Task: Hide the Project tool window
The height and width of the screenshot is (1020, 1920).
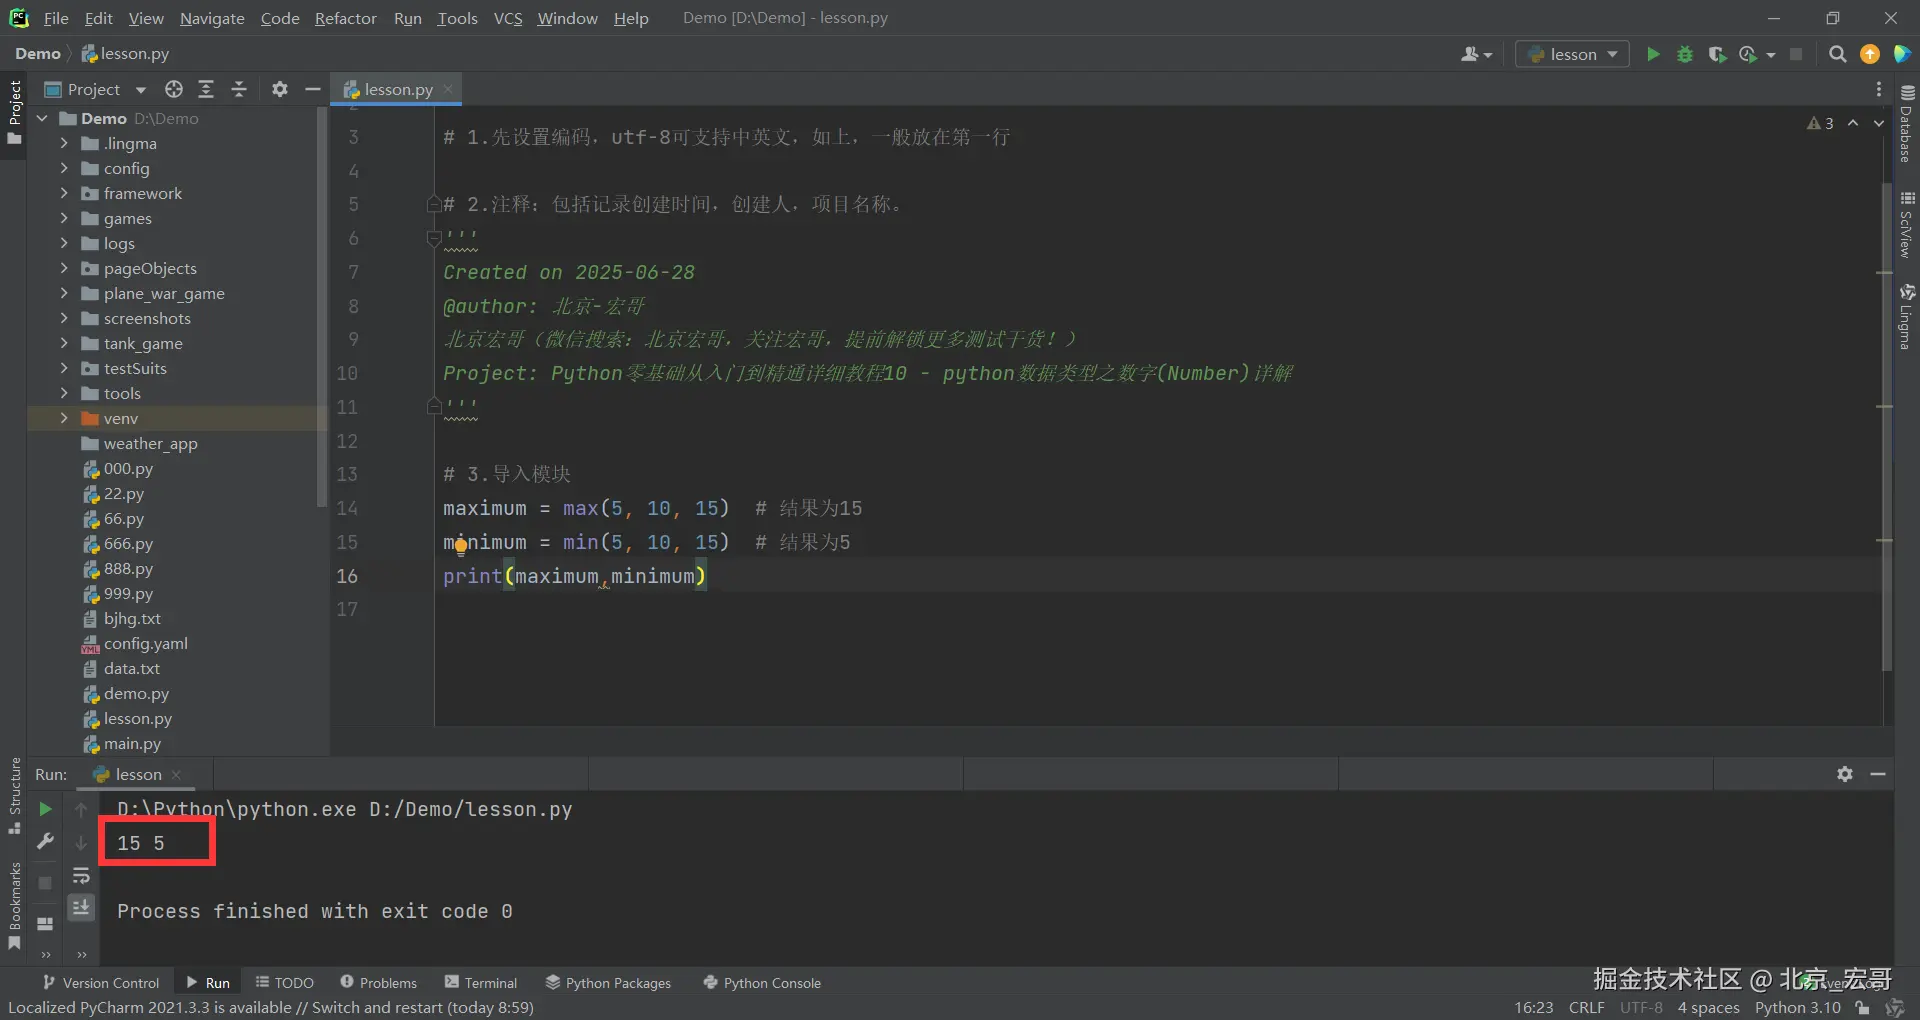Action: coord(313,89)
